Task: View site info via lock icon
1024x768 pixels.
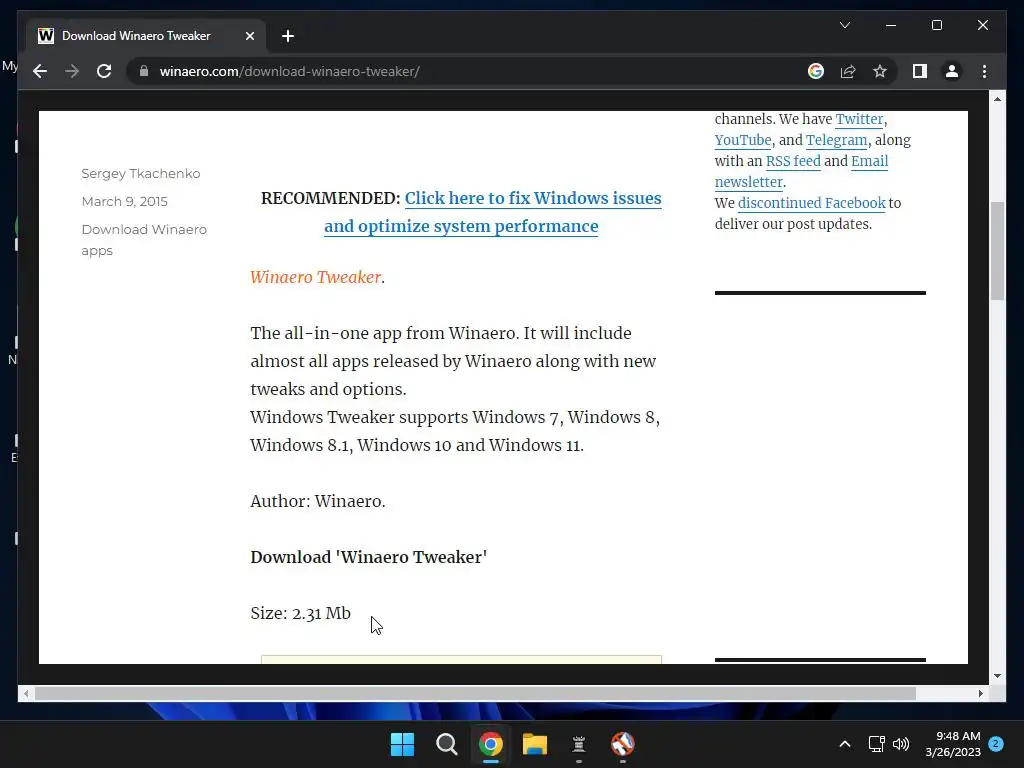Action: [144, 71]
